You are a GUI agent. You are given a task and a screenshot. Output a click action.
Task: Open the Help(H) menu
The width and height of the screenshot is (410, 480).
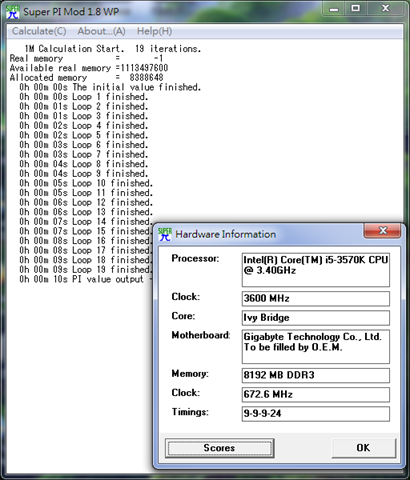pyautogui.click(x=154, y=31)
